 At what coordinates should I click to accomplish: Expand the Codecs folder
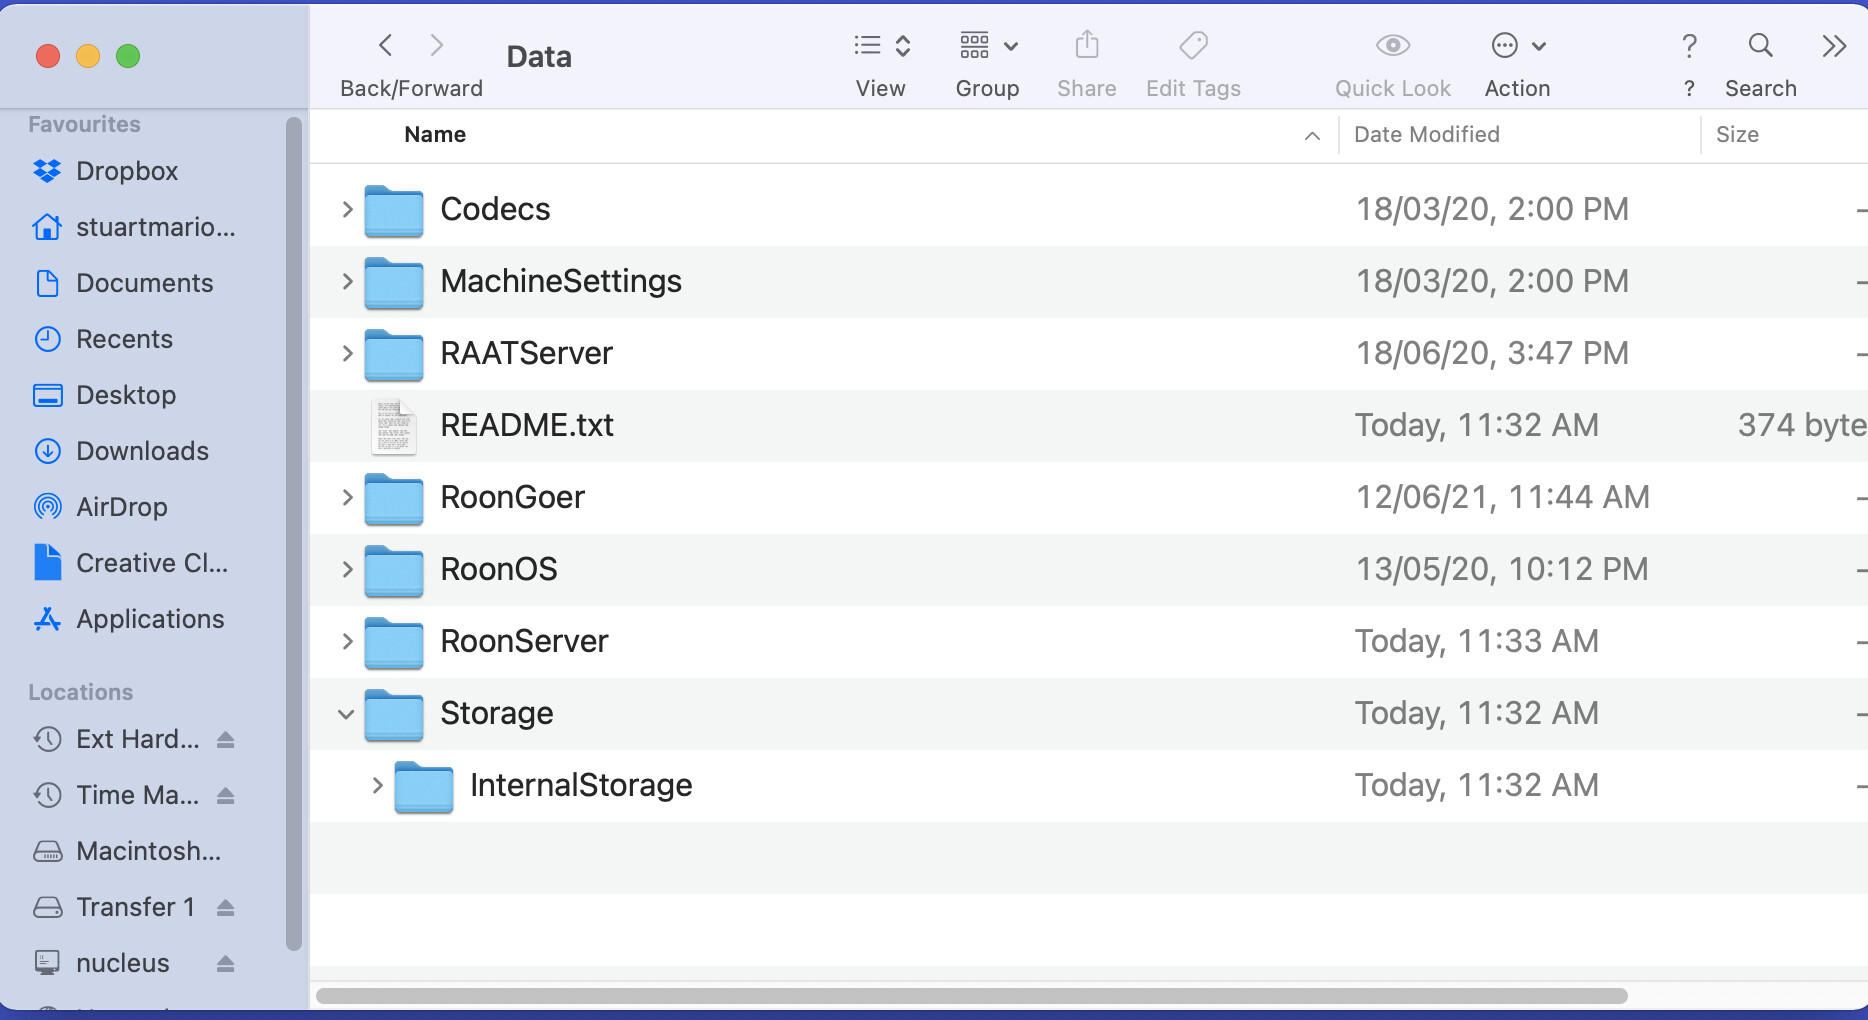(x=347, y=209)
